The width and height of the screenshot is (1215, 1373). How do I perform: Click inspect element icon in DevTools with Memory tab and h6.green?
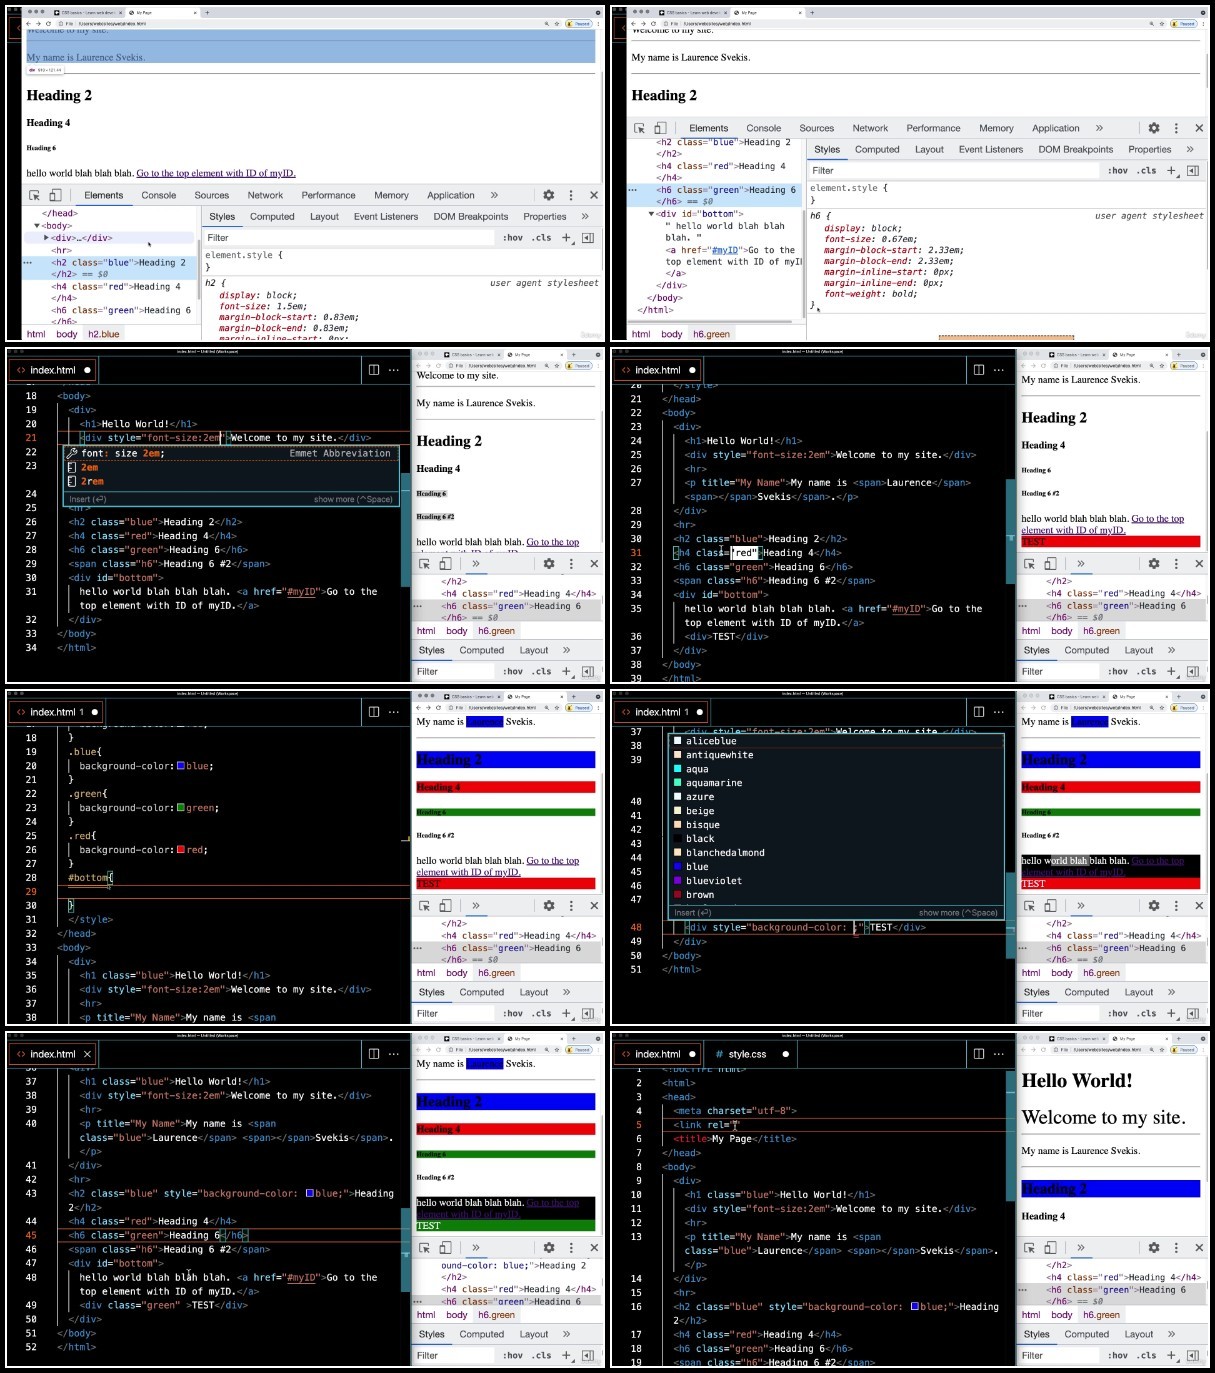point(639,128)
